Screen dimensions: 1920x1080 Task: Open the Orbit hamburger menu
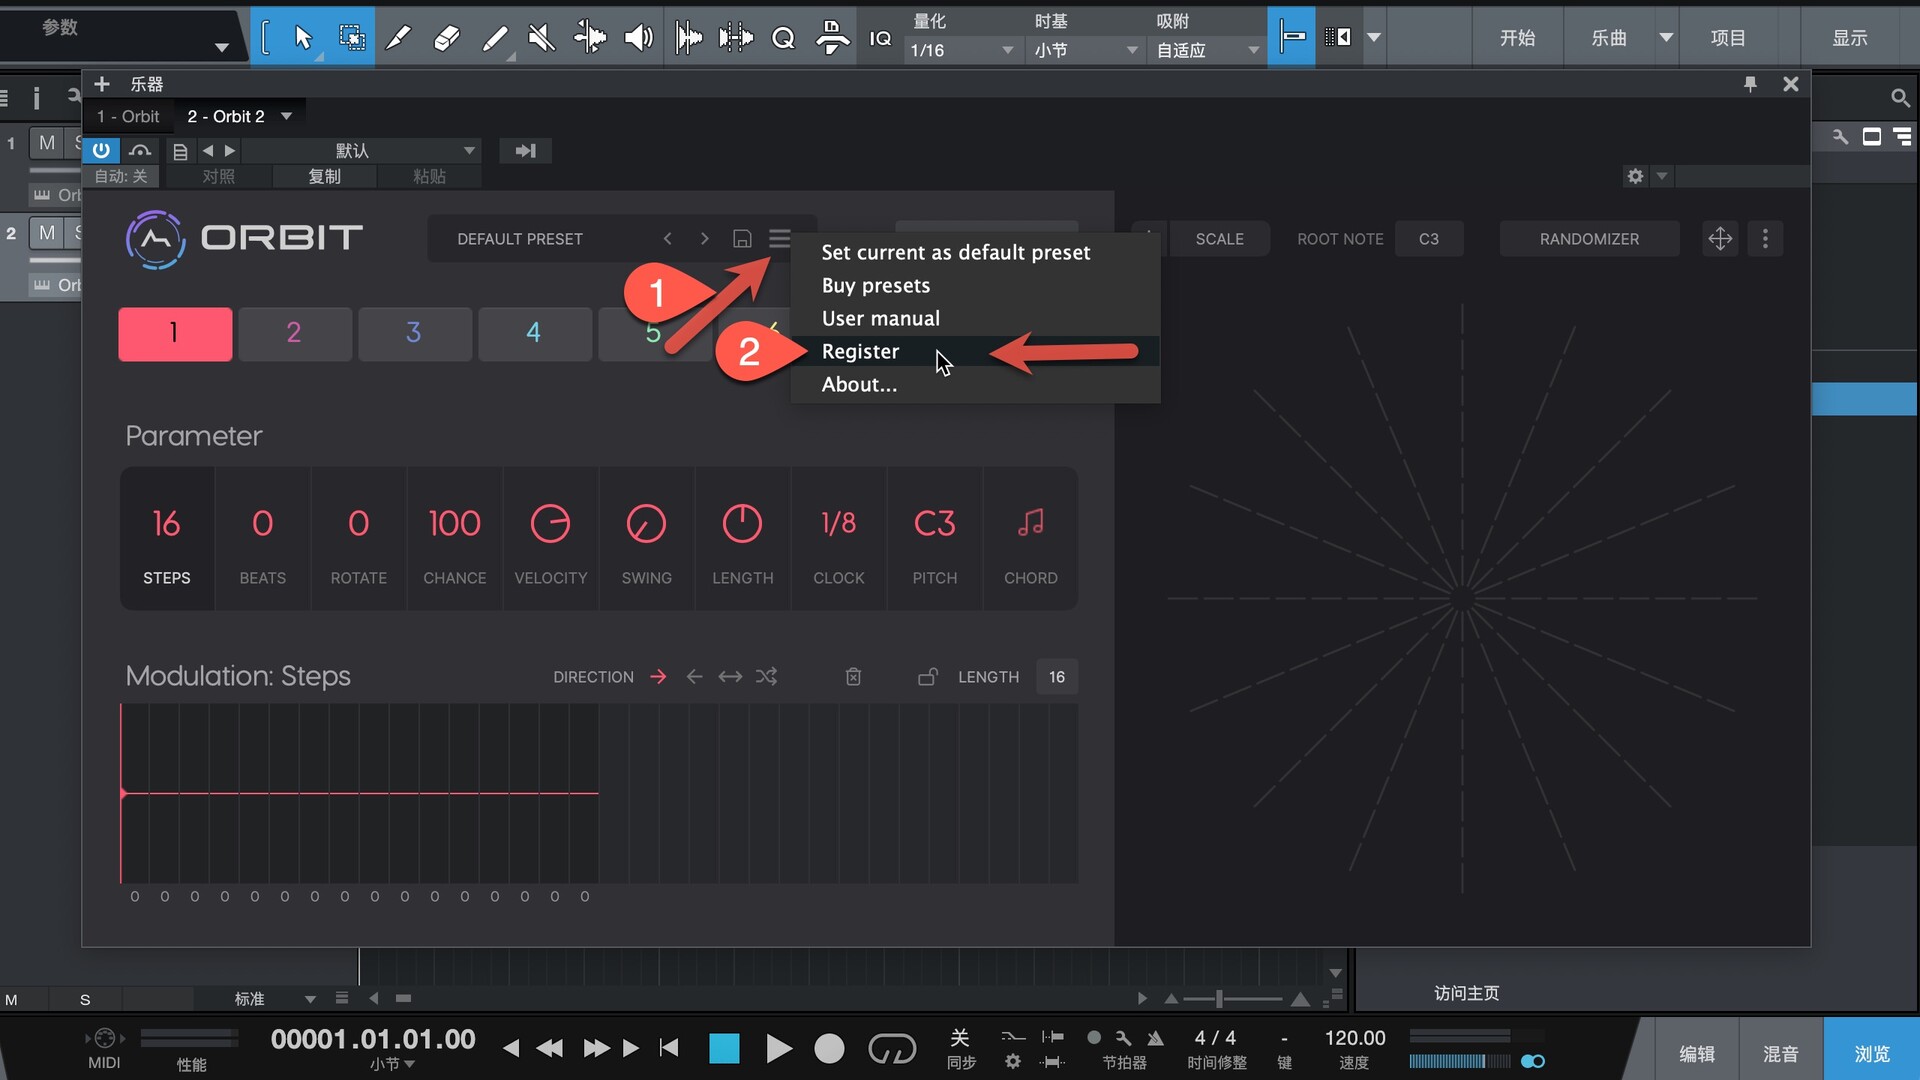click(x=780, y=238)
